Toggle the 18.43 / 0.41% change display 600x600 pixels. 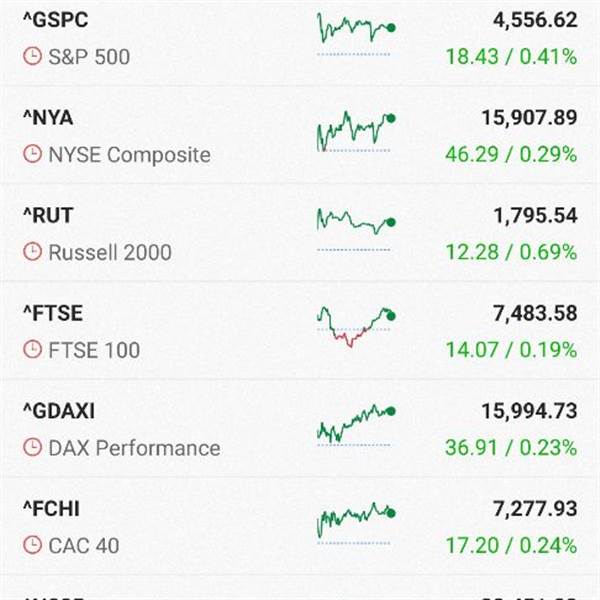[x=511, y=57]
